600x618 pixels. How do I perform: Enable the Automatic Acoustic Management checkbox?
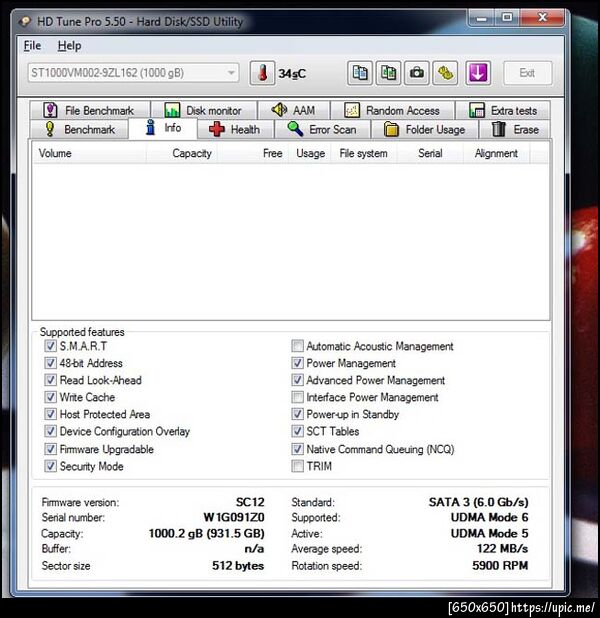coord(298,346)
